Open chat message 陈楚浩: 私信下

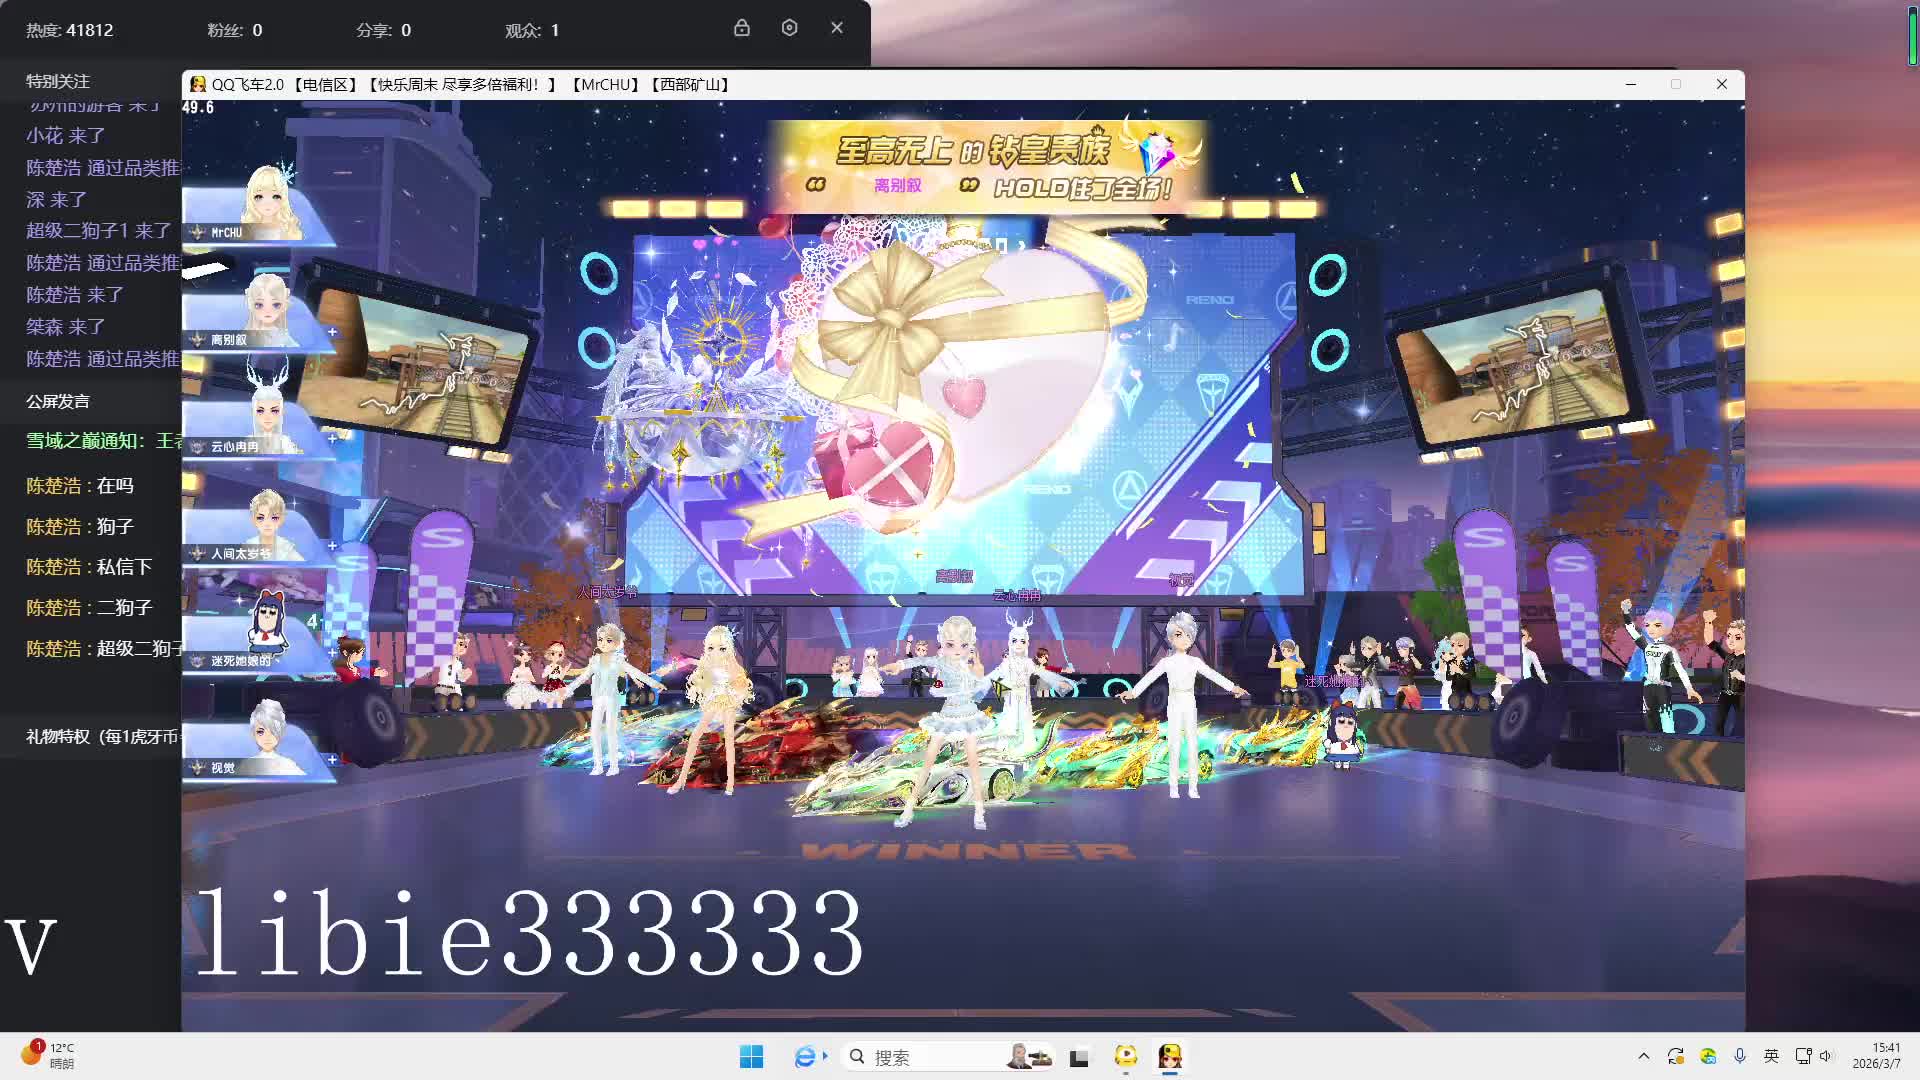[89, 567]
